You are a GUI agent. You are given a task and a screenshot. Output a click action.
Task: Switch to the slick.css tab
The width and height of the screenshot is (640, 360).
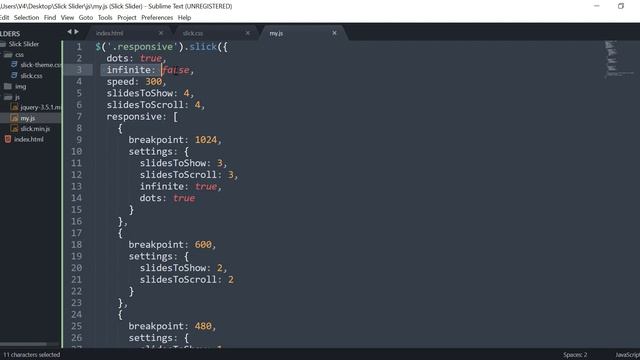point(193,33)
